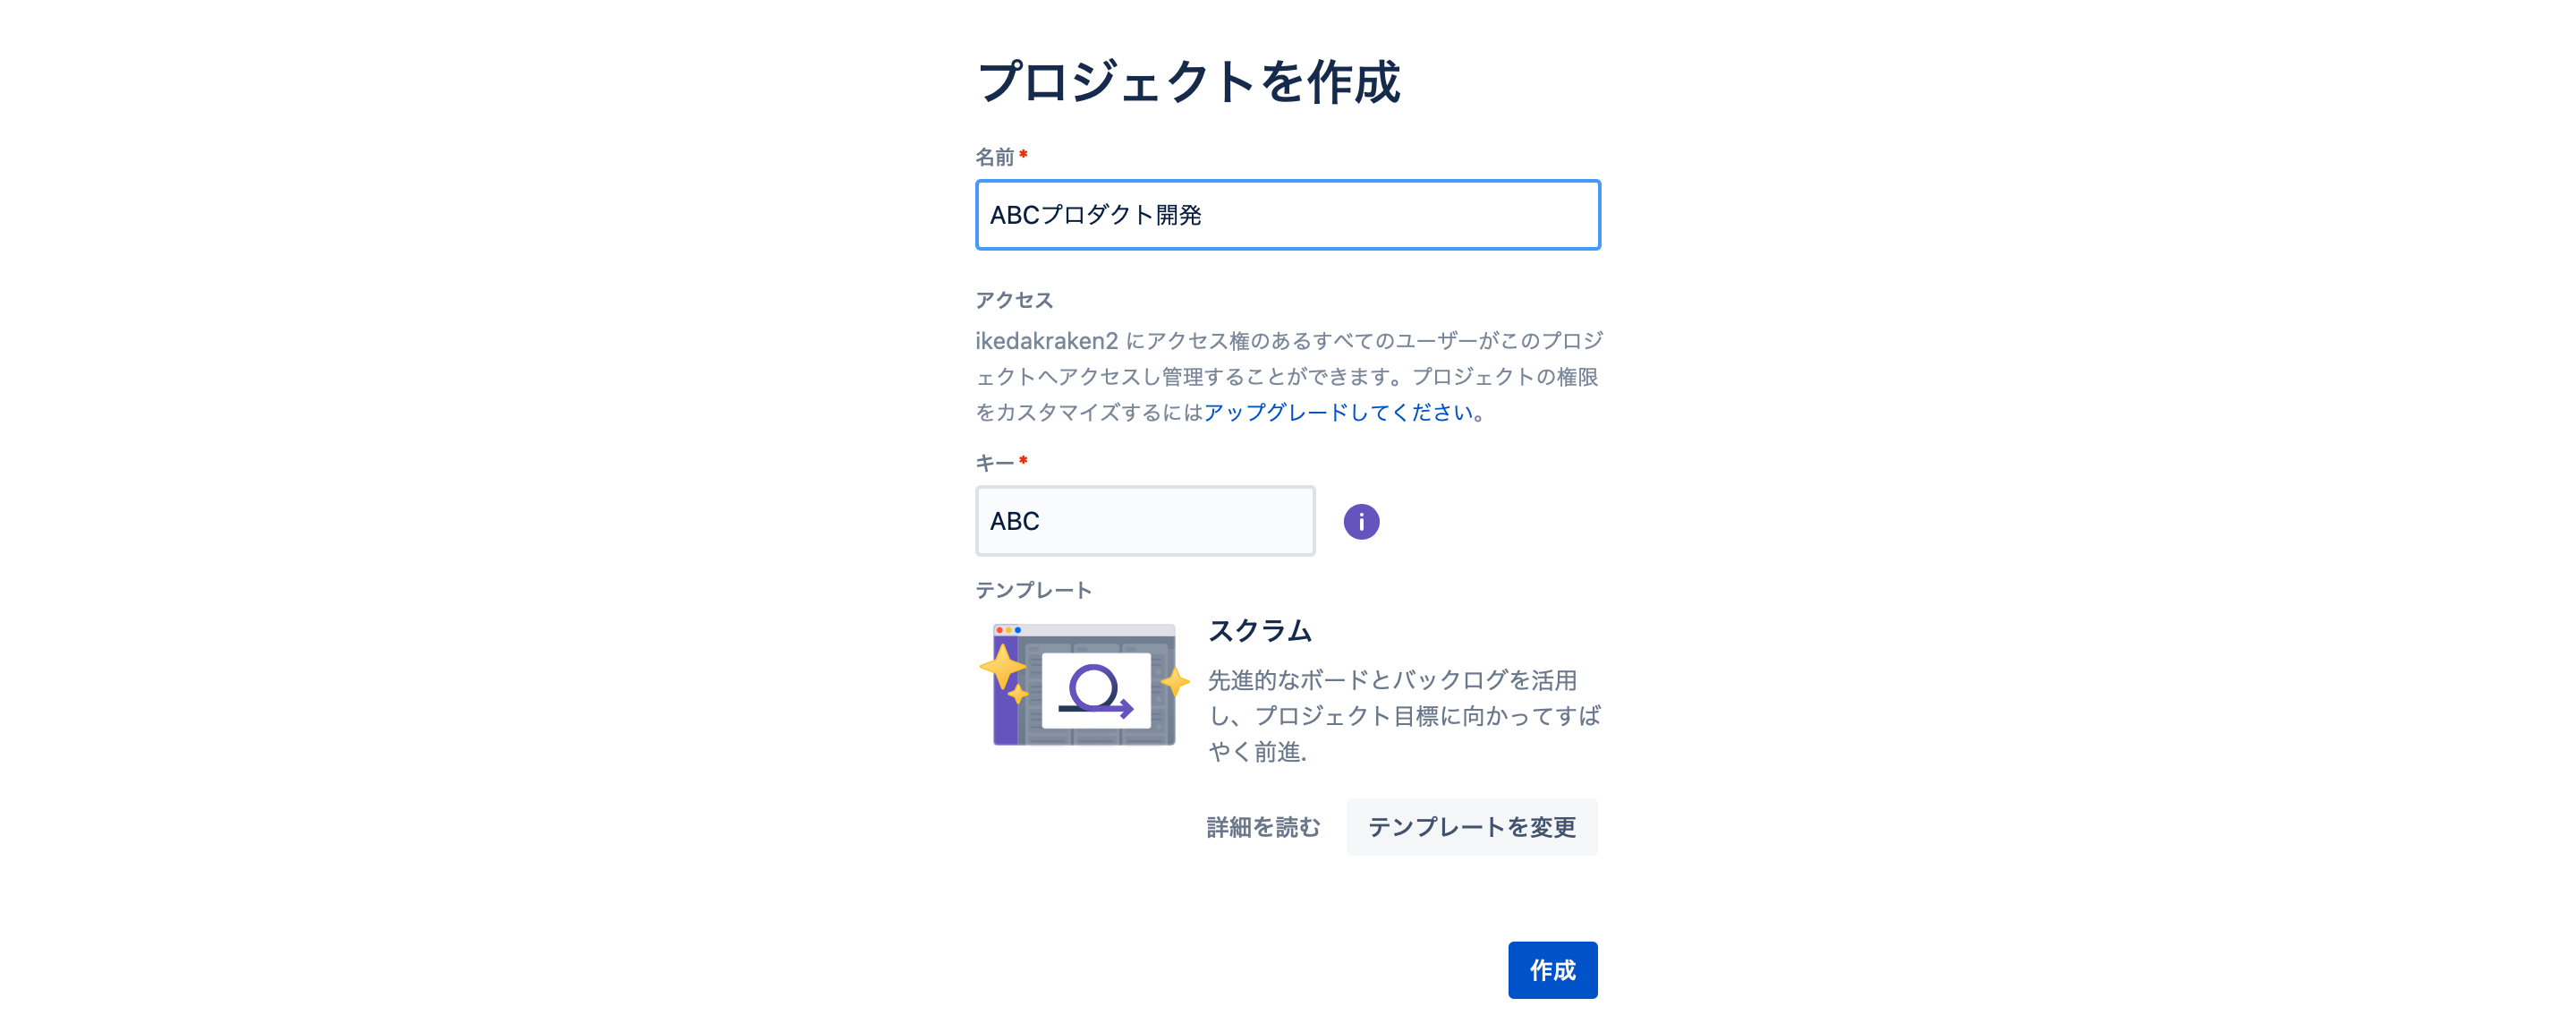Screen dimensions: 2576x1015
Task: Click the info icon next to the key field
Action: (x=1362, y=521)
